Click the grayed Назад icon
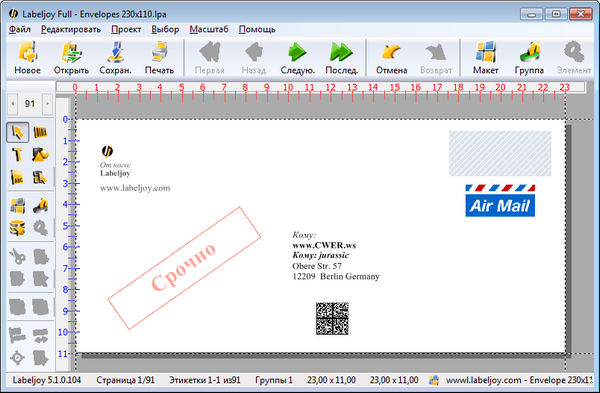The width and height of the screenshot is (600, 393). (253, 58)
